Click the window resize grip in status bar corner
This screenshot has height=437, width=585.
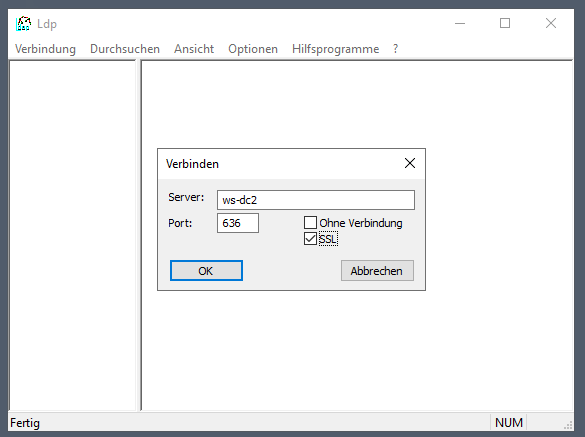click(x=568, y=425)
